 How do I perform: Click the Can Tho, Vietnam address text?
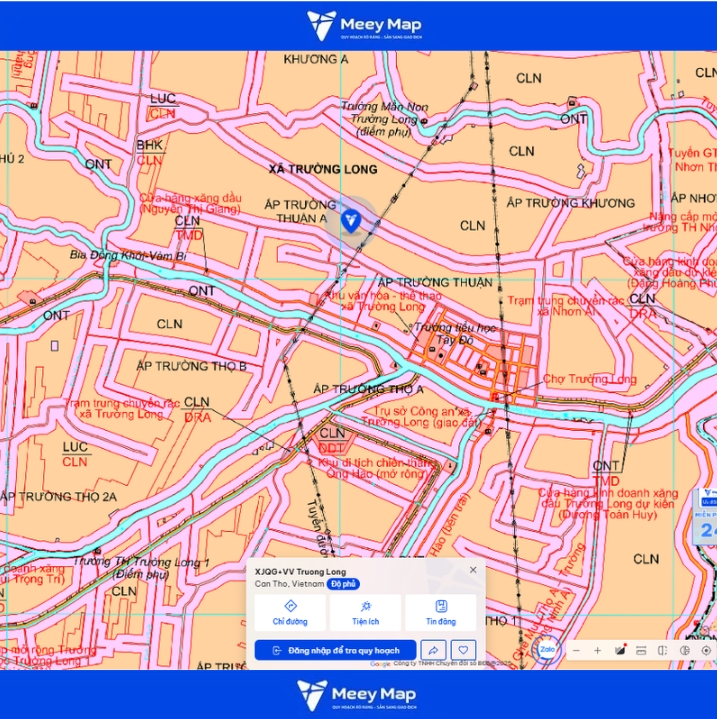point(289,584)
